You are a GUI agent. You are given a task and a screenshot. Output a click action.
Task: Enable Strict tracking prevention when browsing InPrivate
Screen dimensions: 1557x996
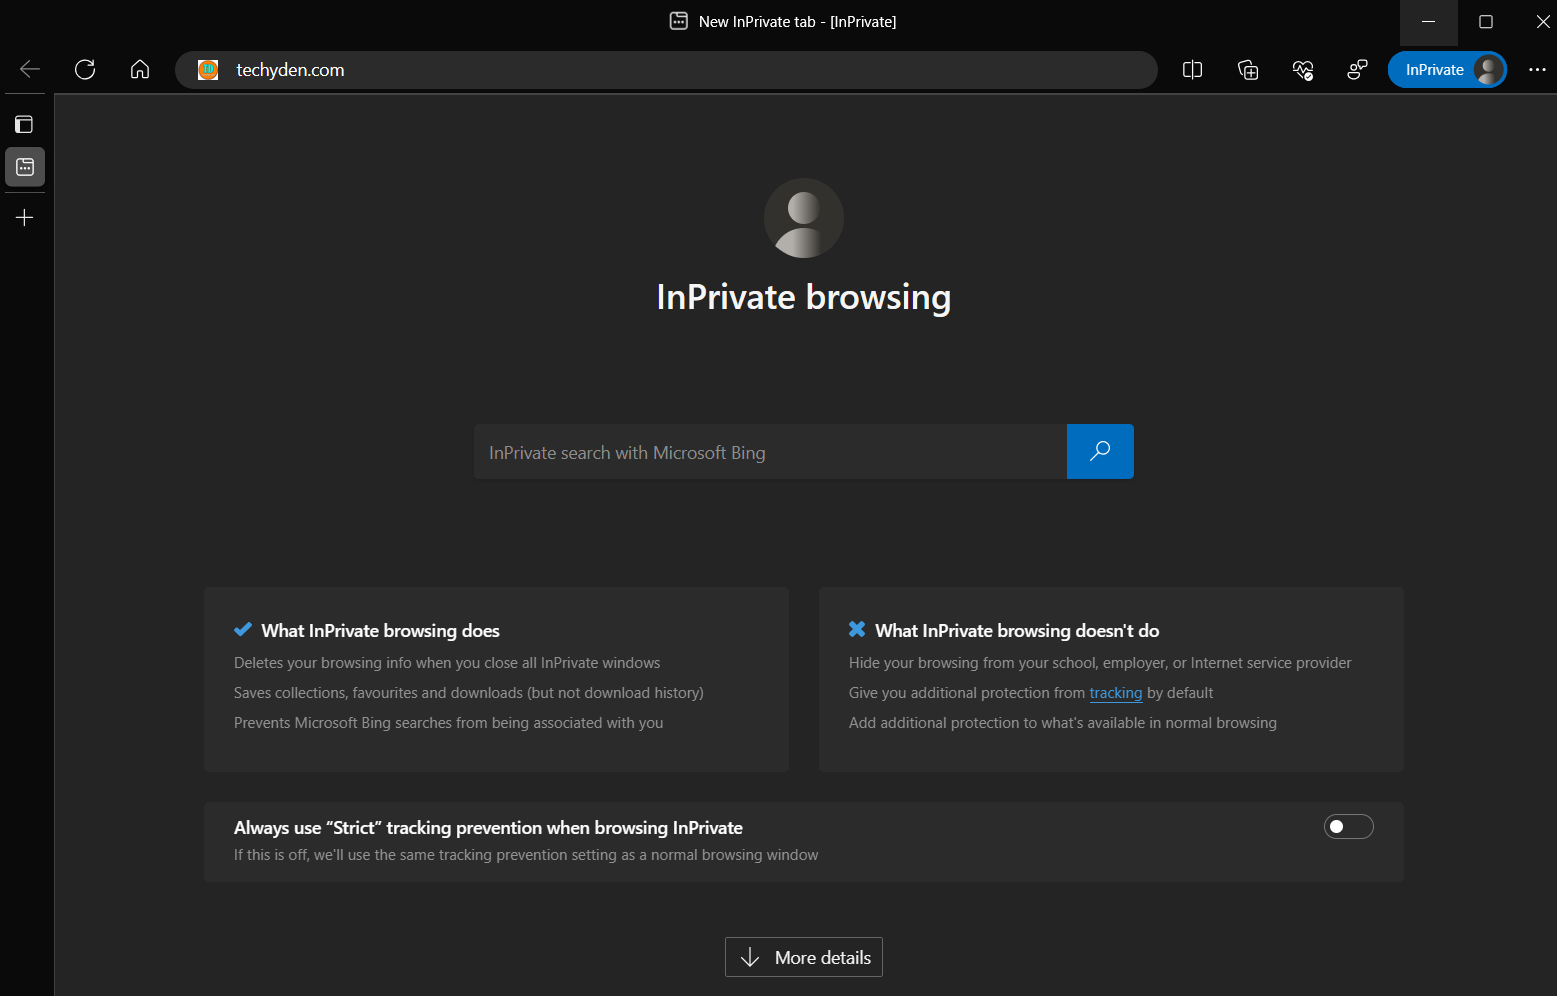(x=1348, y=826)
